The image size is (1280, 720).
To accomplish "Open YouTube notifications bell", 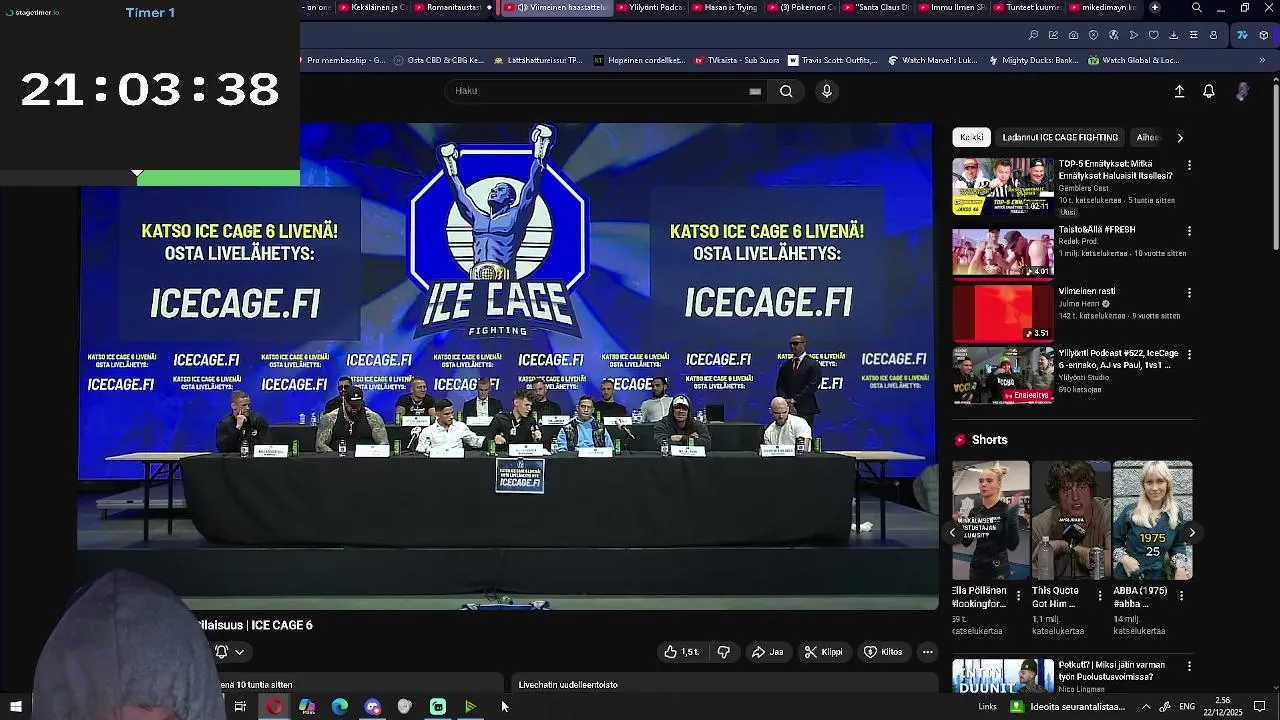I will (1209, 91).
